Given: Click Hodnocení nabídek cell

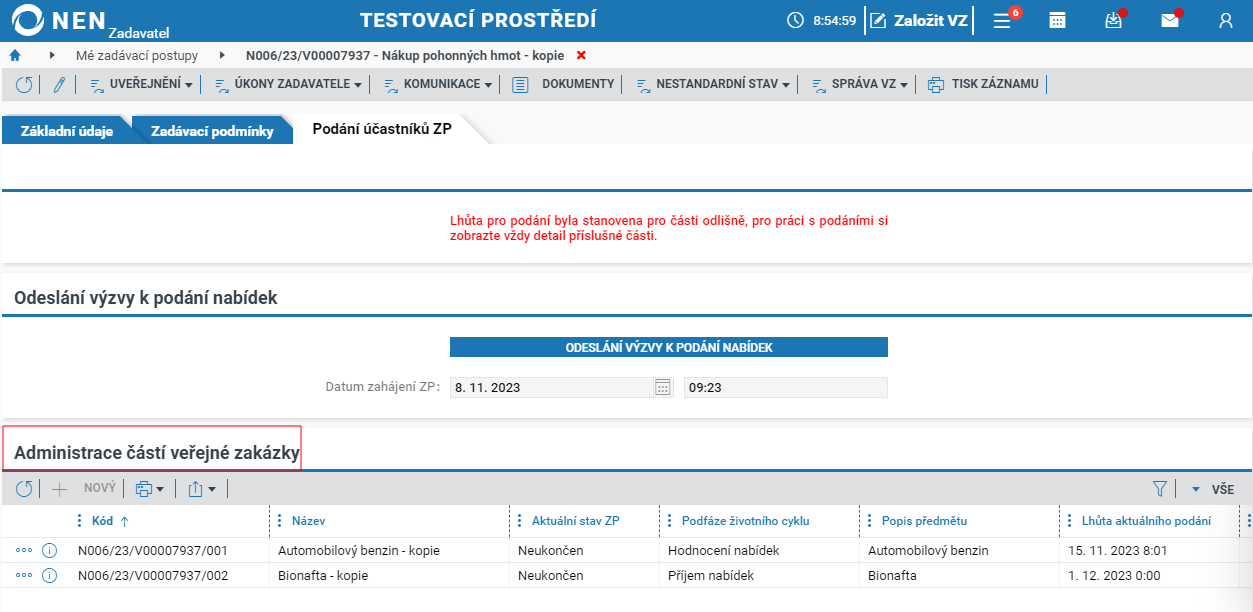Looking at the screenshot, I should coord(723,550).
